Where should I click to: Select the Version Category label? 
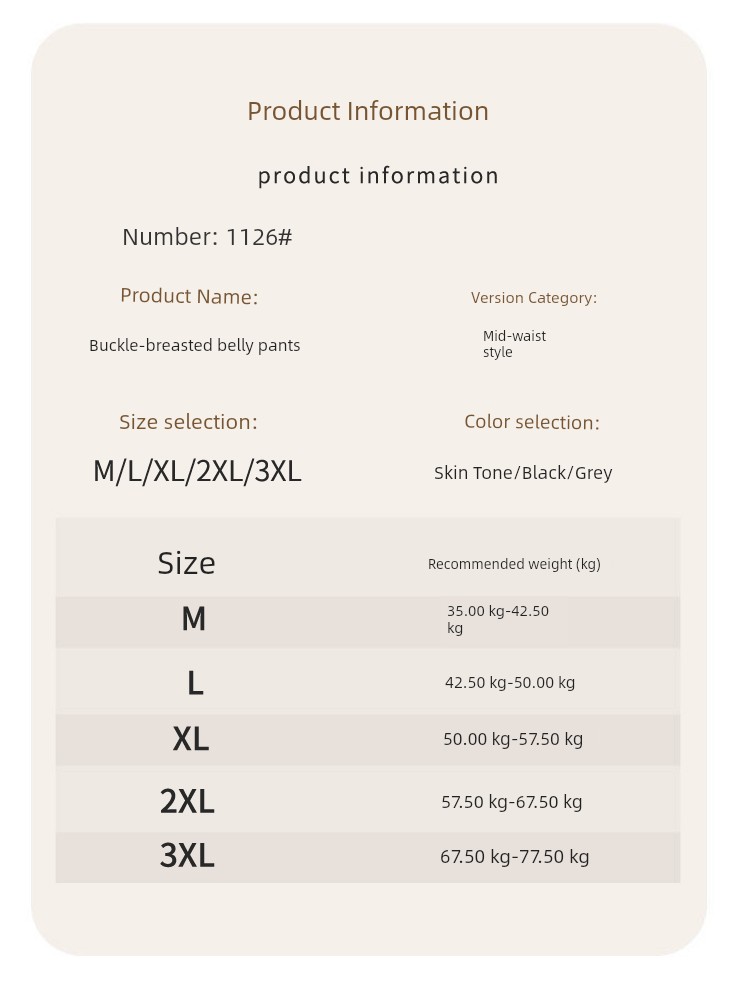pyautogui.click(x=533, y=298)
